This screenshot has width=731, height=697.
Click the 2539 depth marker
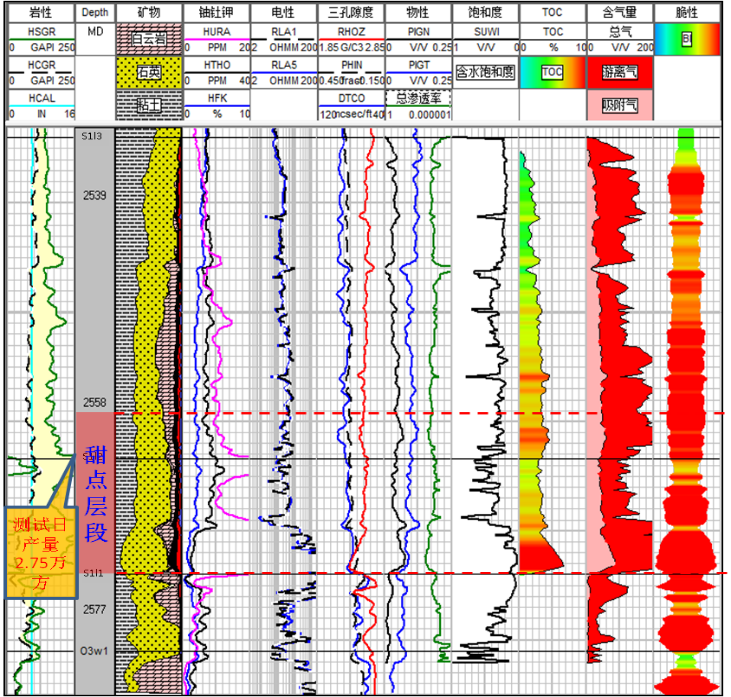95,195
